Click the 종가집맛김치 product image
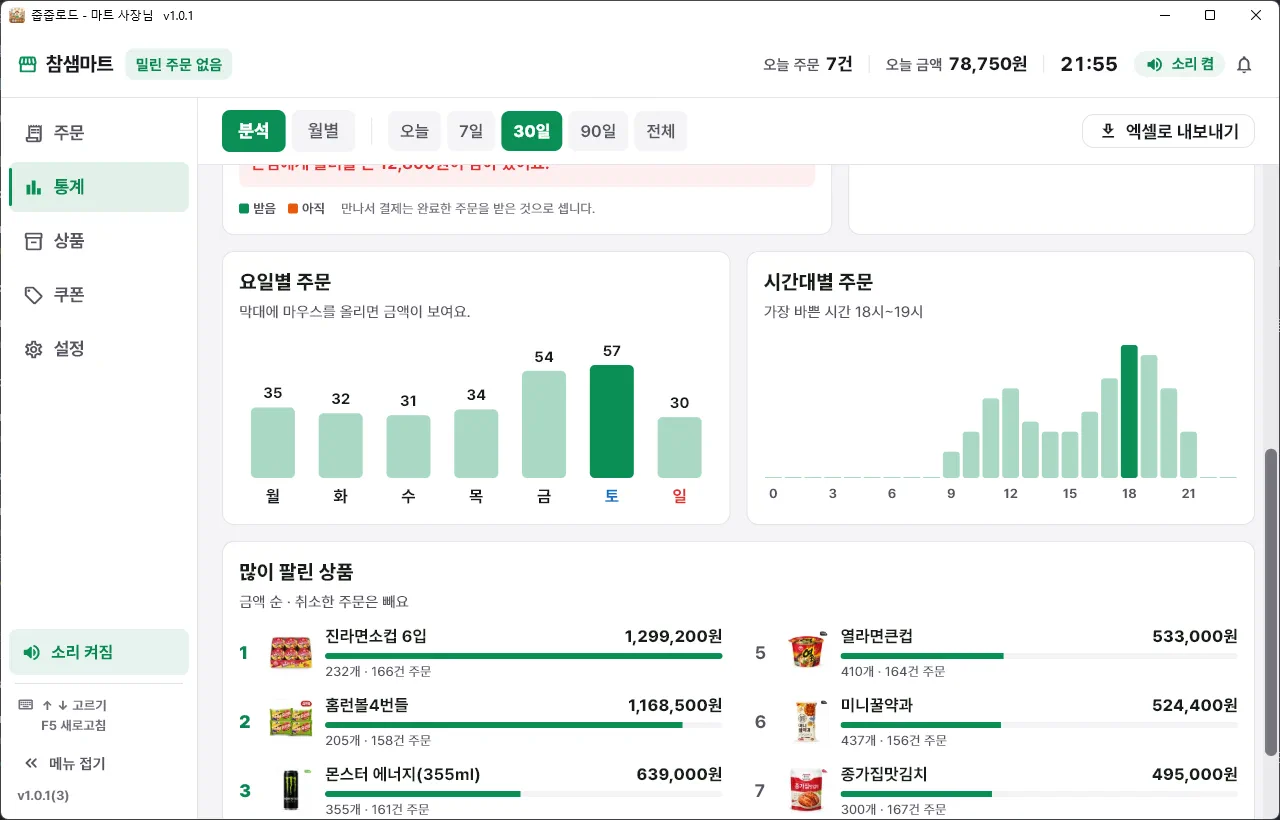Image resolution: width=1280 pixels, height=820 pixels. [x=807, y=790]
